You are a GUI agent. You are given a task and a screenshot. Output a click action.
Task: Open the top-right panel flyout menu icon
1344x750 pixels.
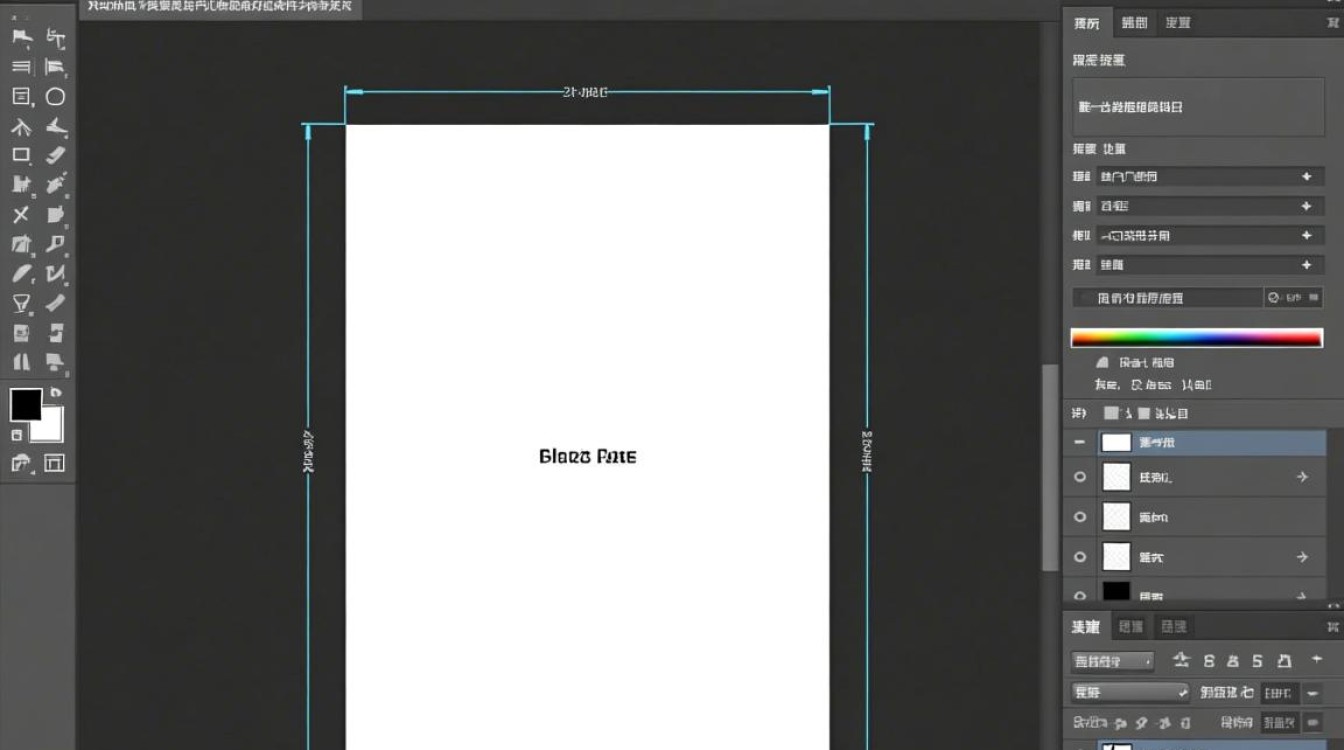(1333, 22)
